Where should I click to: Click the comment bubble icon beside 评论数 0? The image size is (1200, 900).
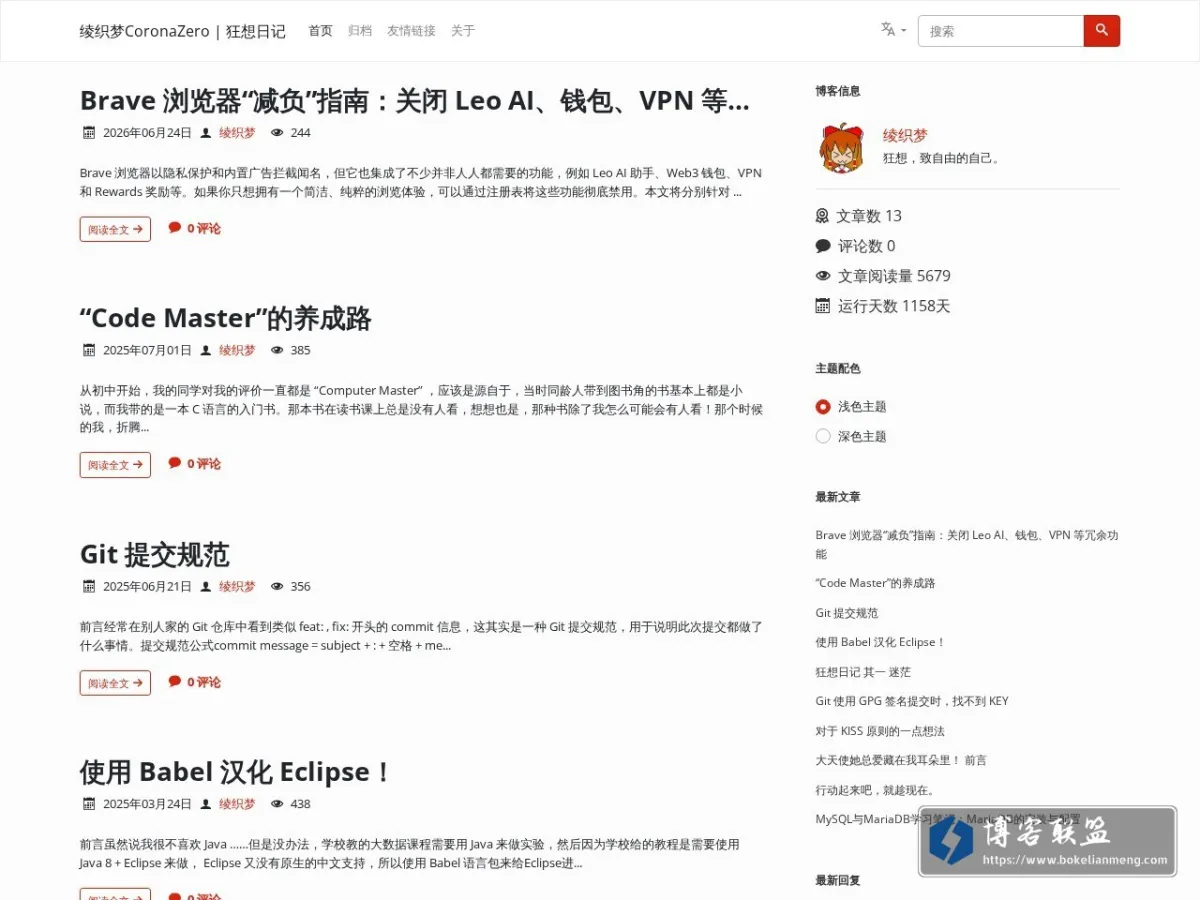[x=823, y=246]
